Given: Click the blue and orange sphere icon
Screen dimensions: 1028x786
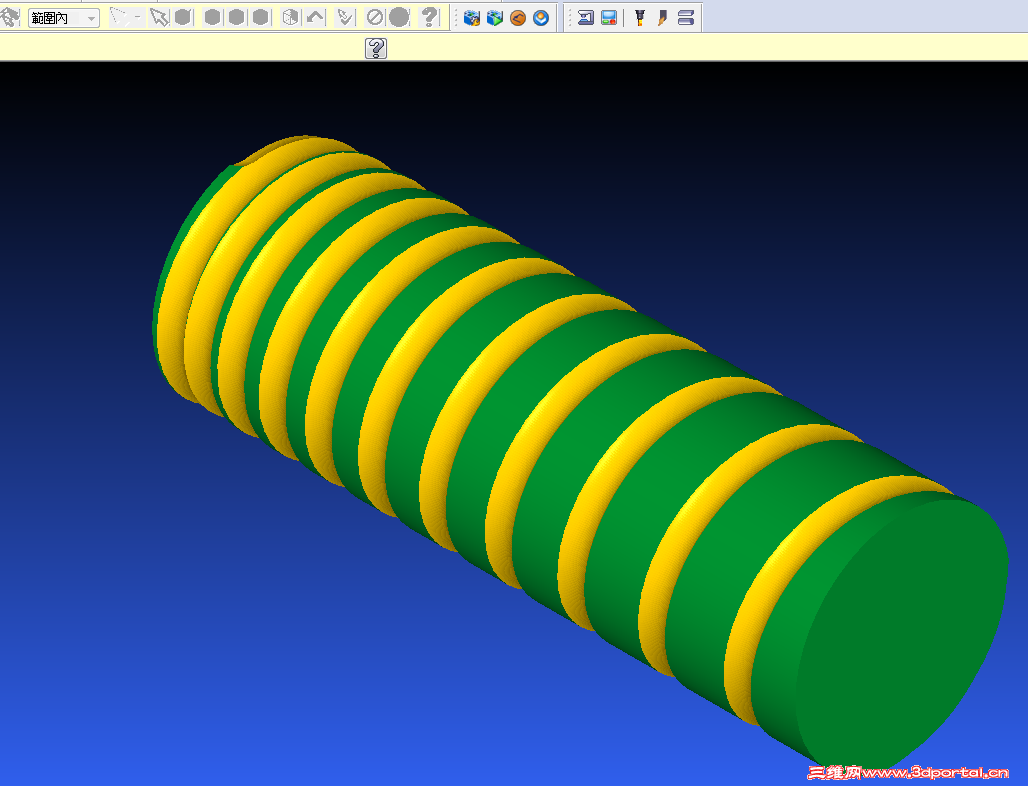Looking at the screenshot, I should (541, 18).
